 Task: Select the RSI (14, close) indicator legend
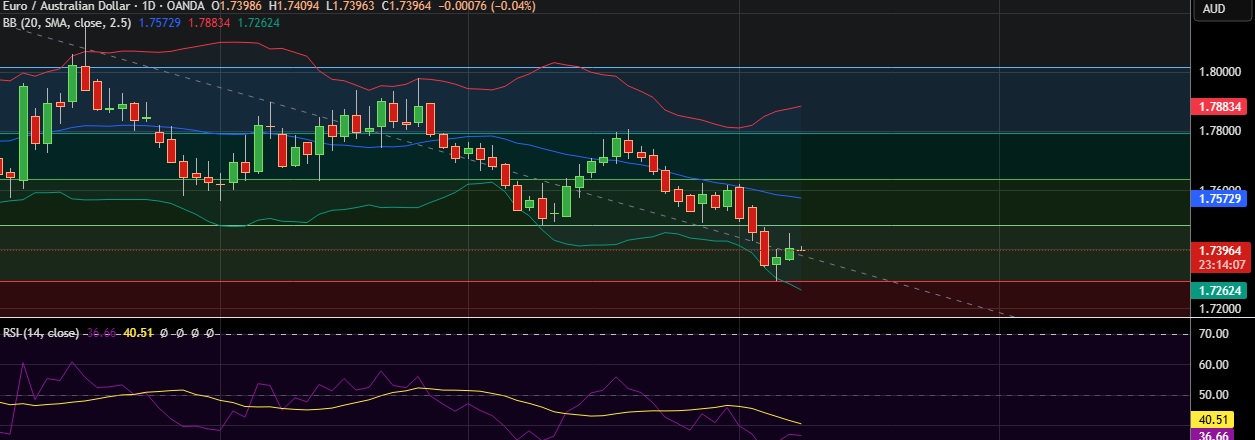point(41,333)
